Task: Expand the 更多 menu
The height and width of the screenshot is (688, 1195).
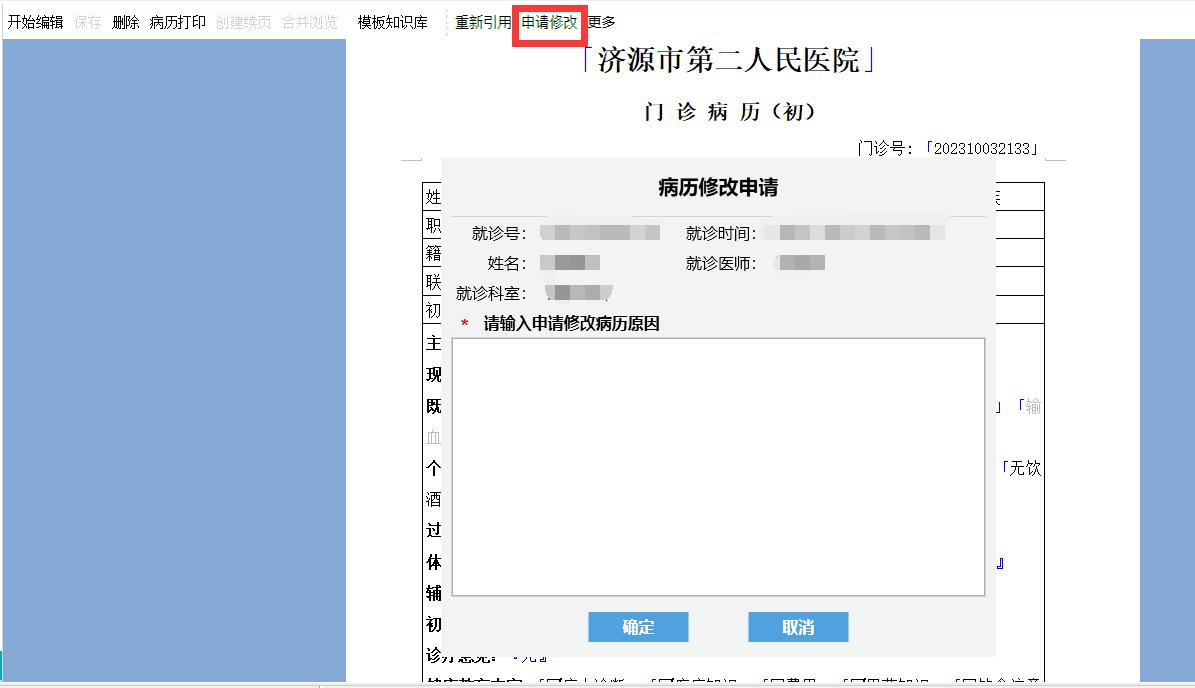Action: (x=602, y=22)
